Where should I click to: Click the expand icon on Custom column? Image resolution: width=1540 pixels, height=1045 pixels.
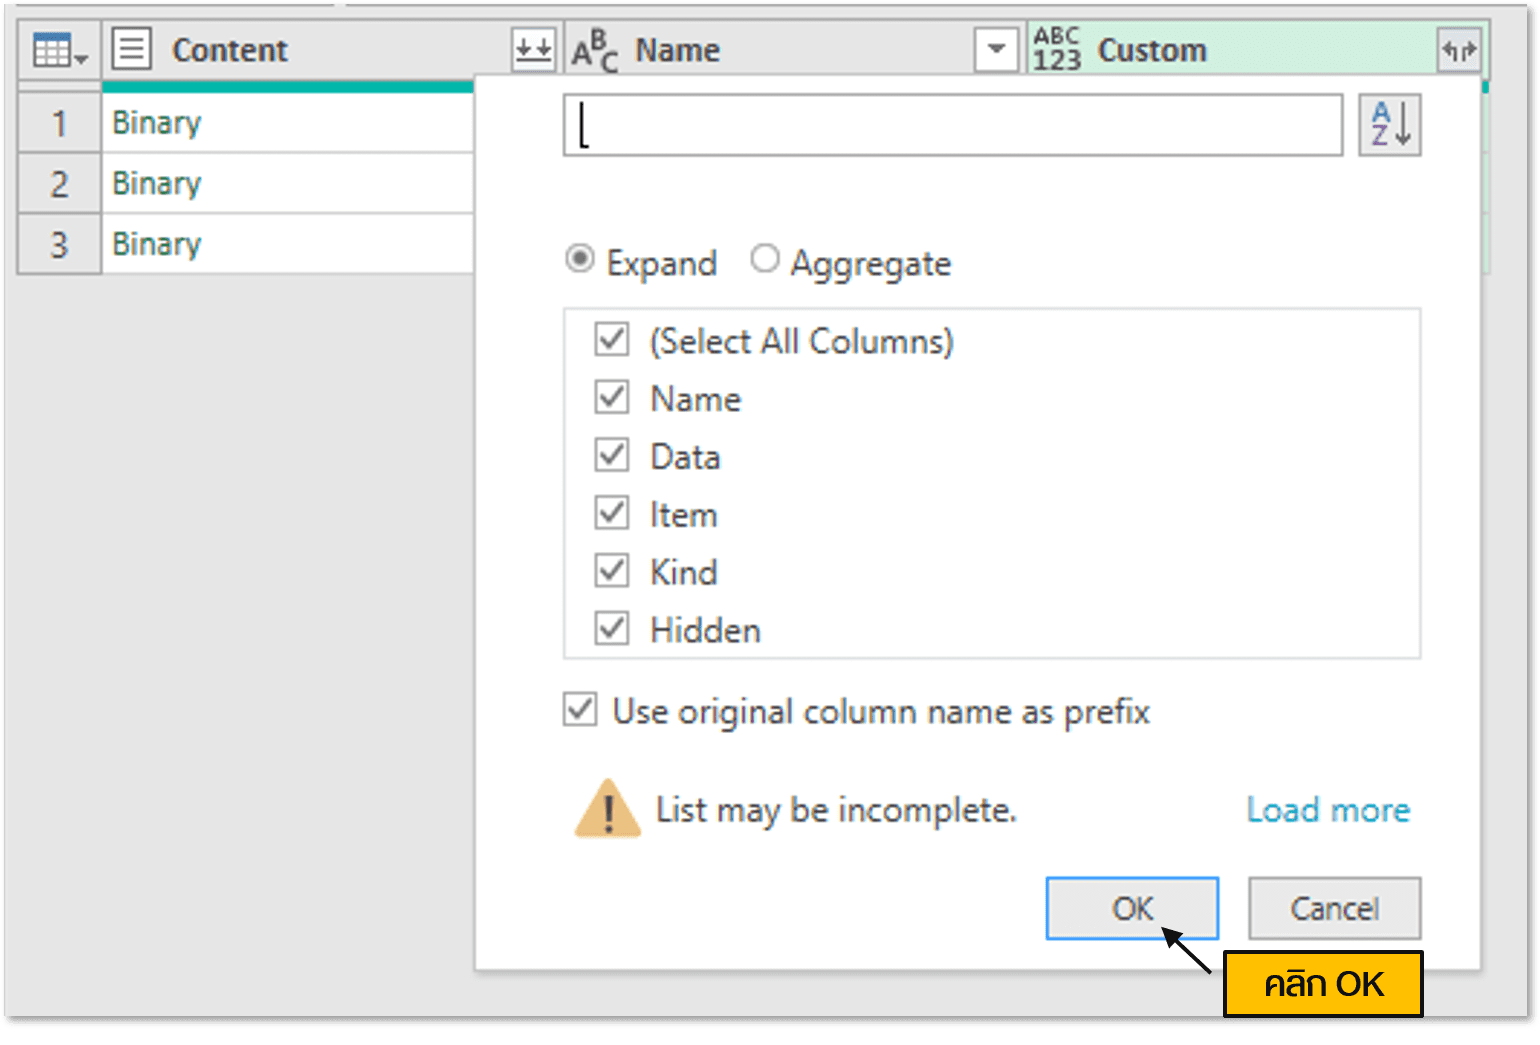[x=1459, y=50]
